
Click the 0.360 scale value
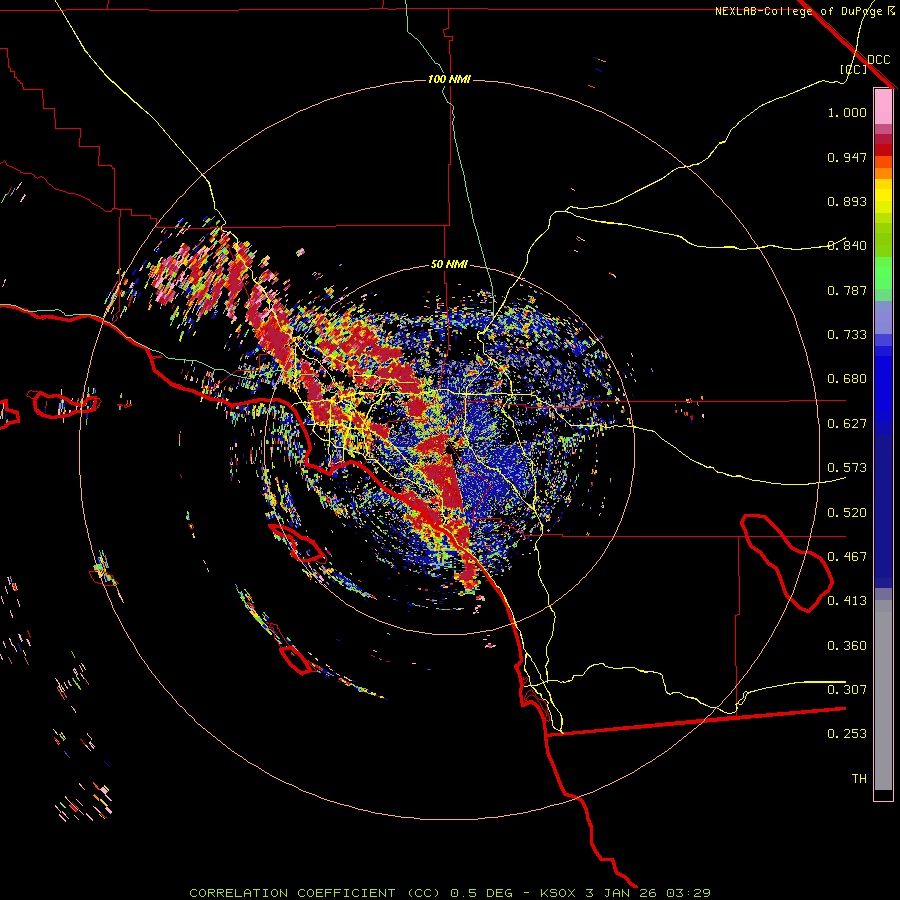tap(847, 646)
